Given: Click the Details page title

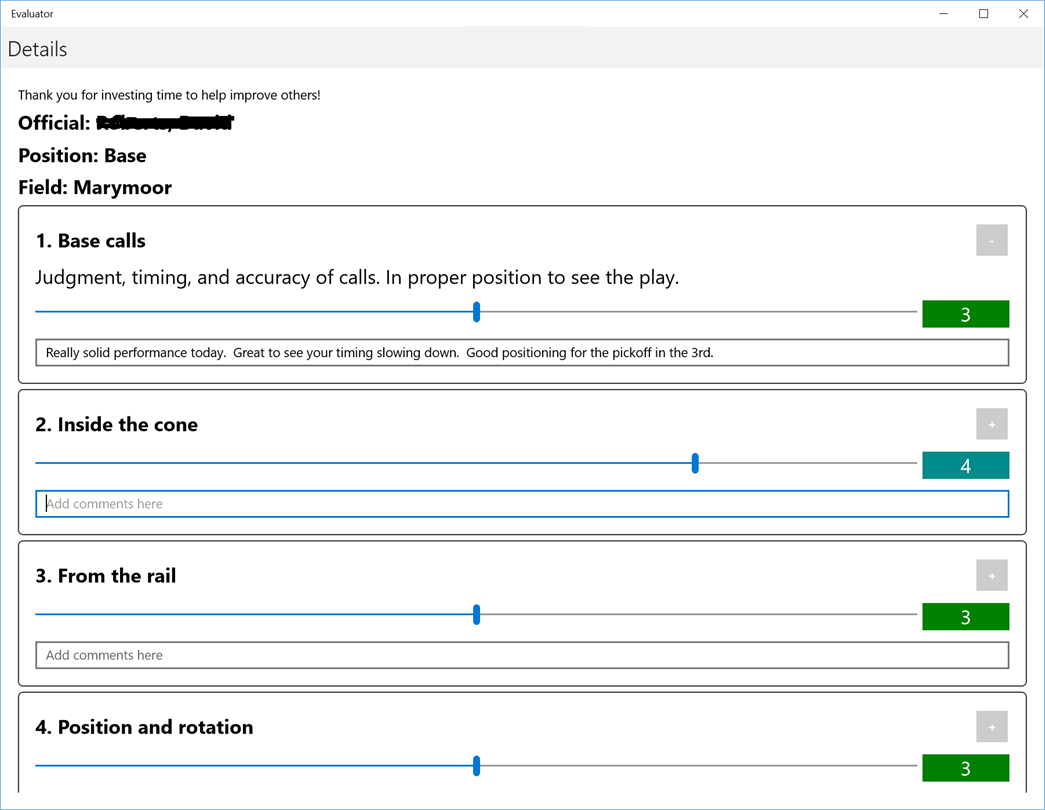Looking at the screenshot, I should 38,49.
